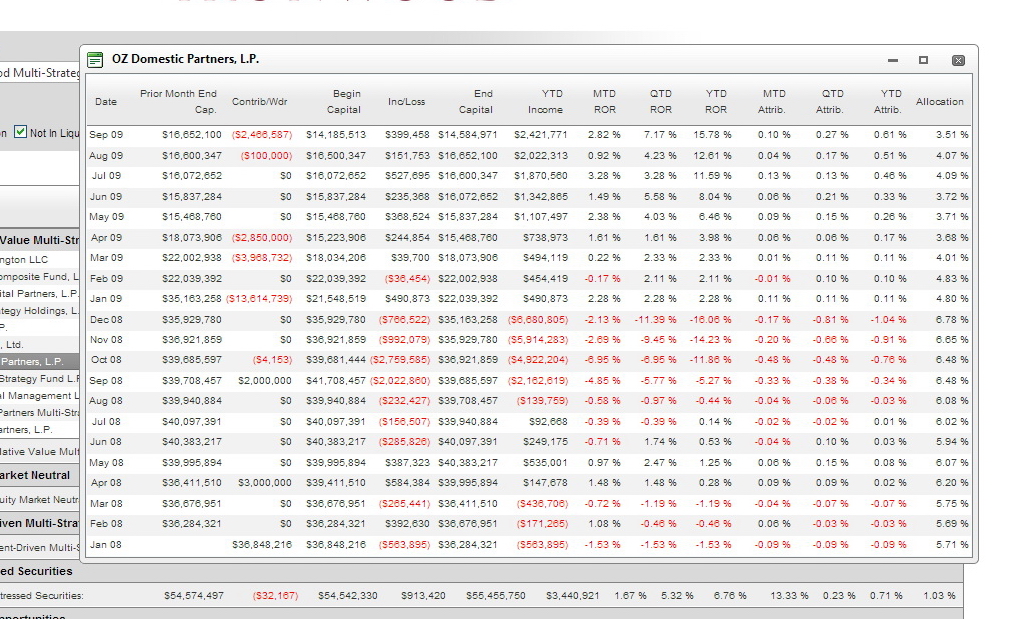
Task: Toggle the Not In Liqu checkbox
Action: [21, 132]
